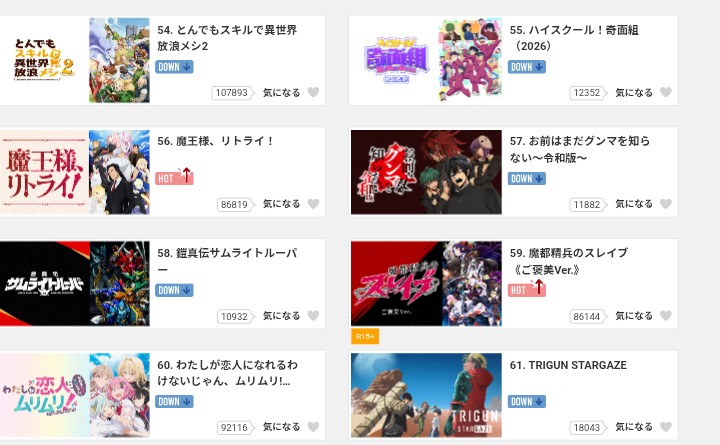Image resolution: width=720 pixels, height=445 pixels.
Task: Click HOT badge on 魔王様、リトライ!
Action: [x=174, y=177]
